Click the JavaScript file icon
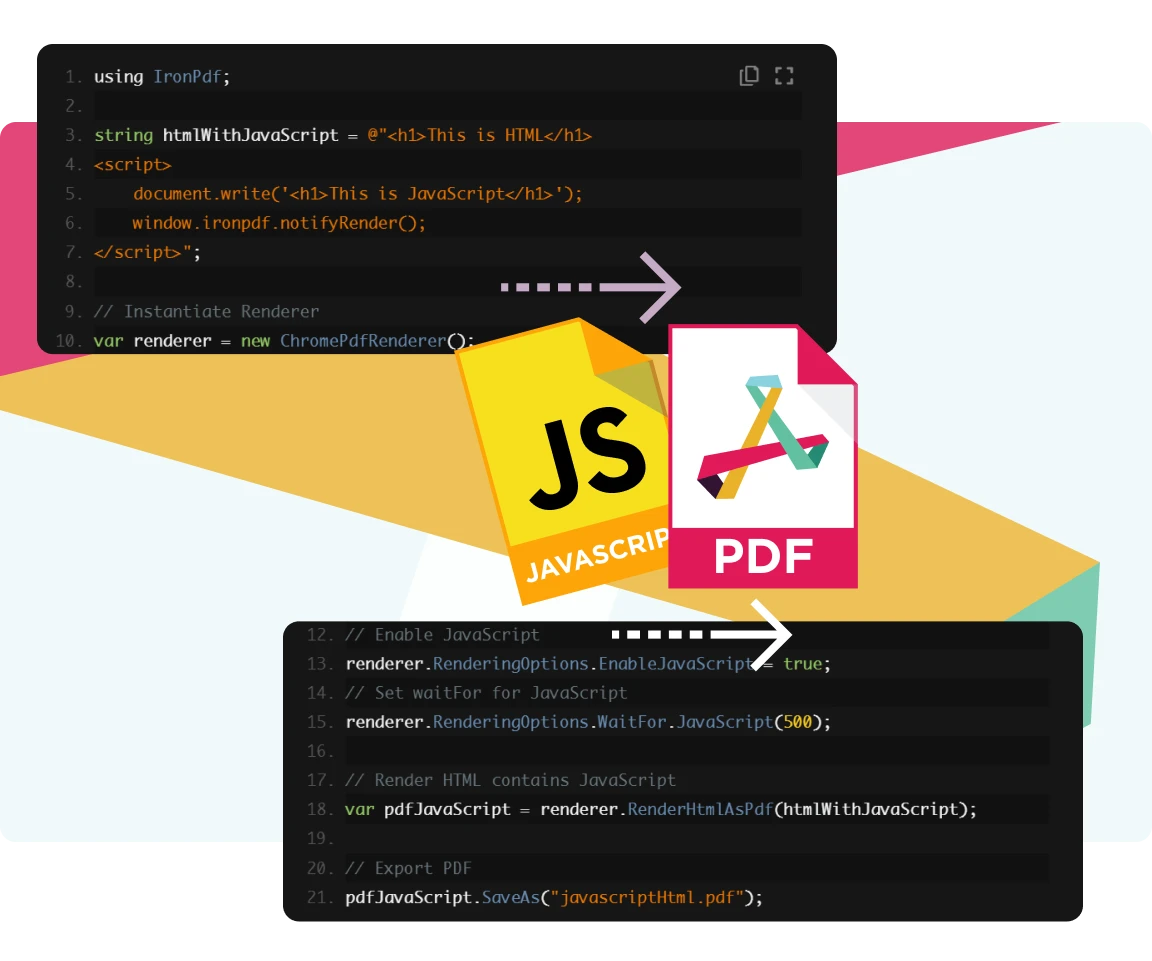The image size is (1152, 961). 566,460
